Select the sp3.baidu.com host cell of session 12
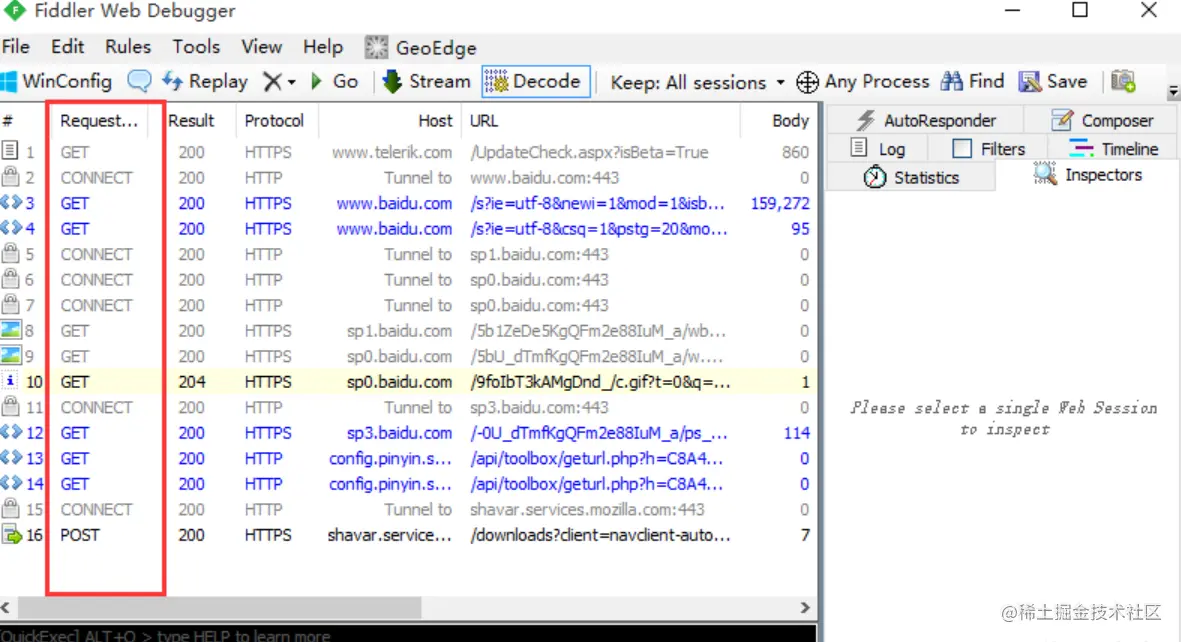 [x=399, y=433]
